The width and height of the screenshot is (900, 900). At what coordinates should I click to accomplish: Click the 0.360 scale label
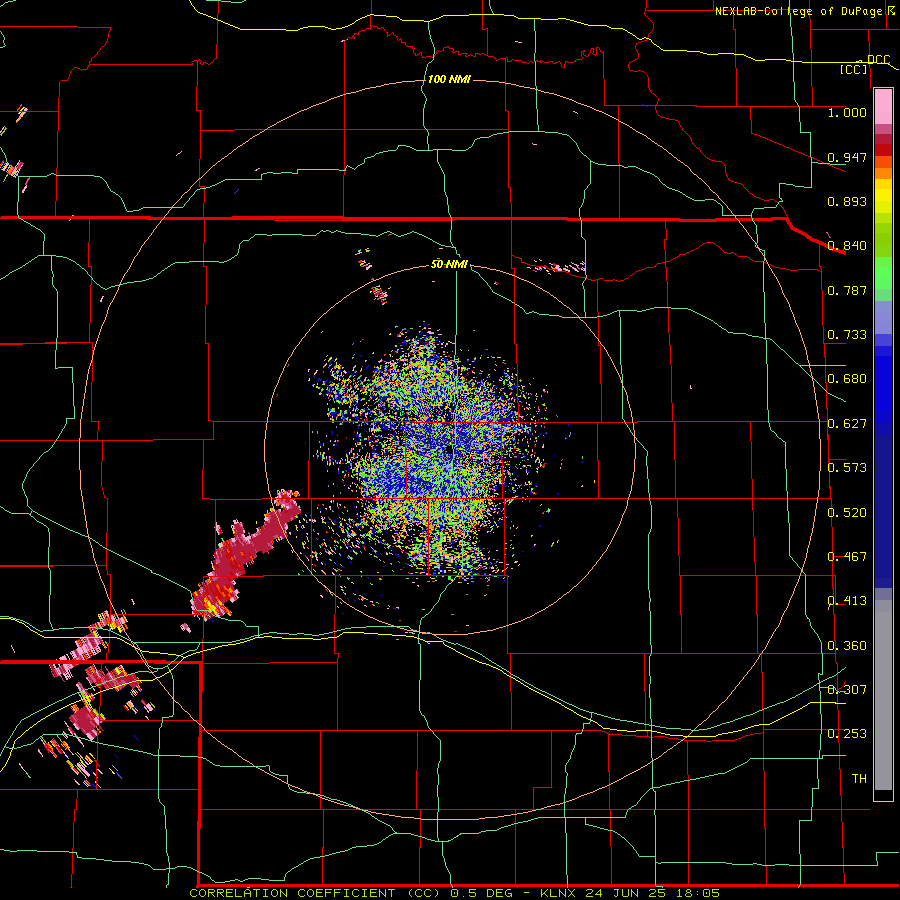(847, 646)
